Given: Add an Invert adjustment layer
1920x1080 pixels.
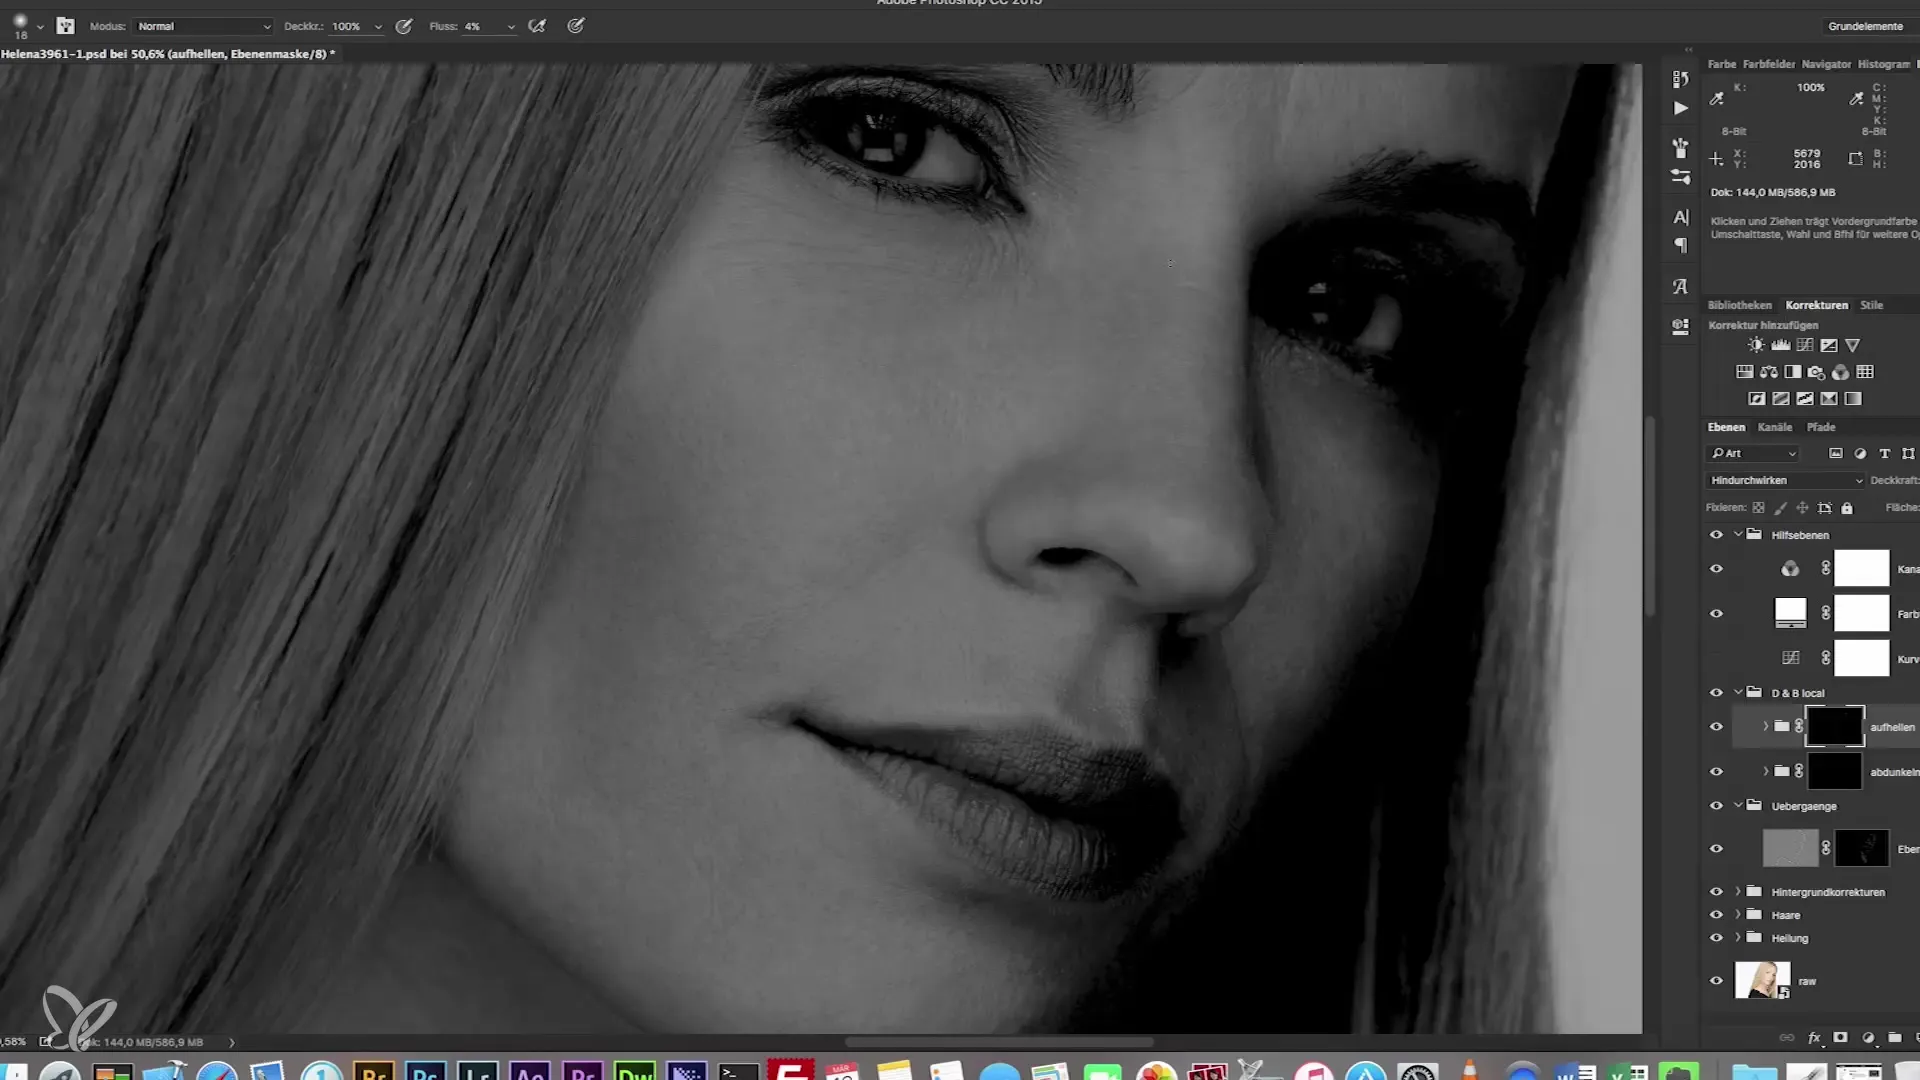Looking at the screenshot, I should click(x=1757, y=399).
